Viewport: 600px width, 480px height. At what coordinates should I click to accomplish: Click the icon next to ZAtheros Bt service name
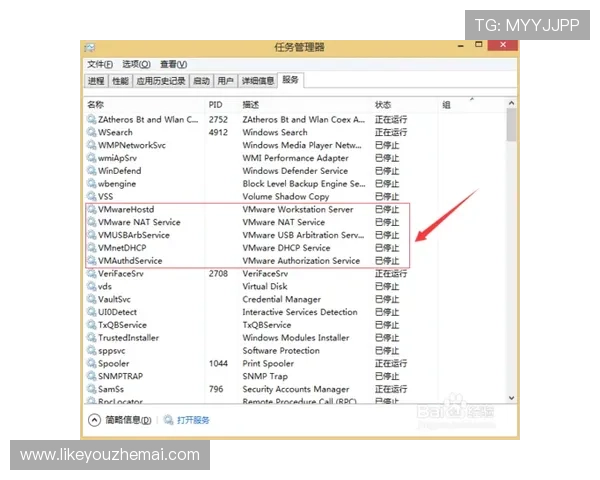pyautogui.click(x=91, y=119)
